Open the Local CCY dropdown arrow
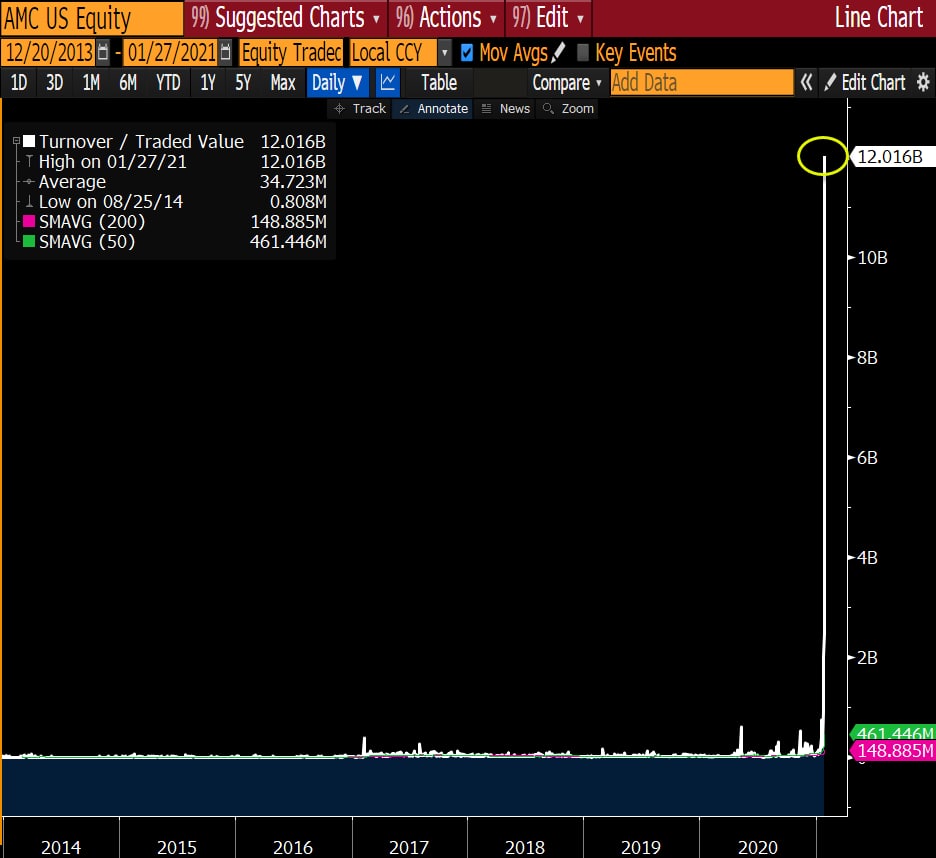 (445, 53)
